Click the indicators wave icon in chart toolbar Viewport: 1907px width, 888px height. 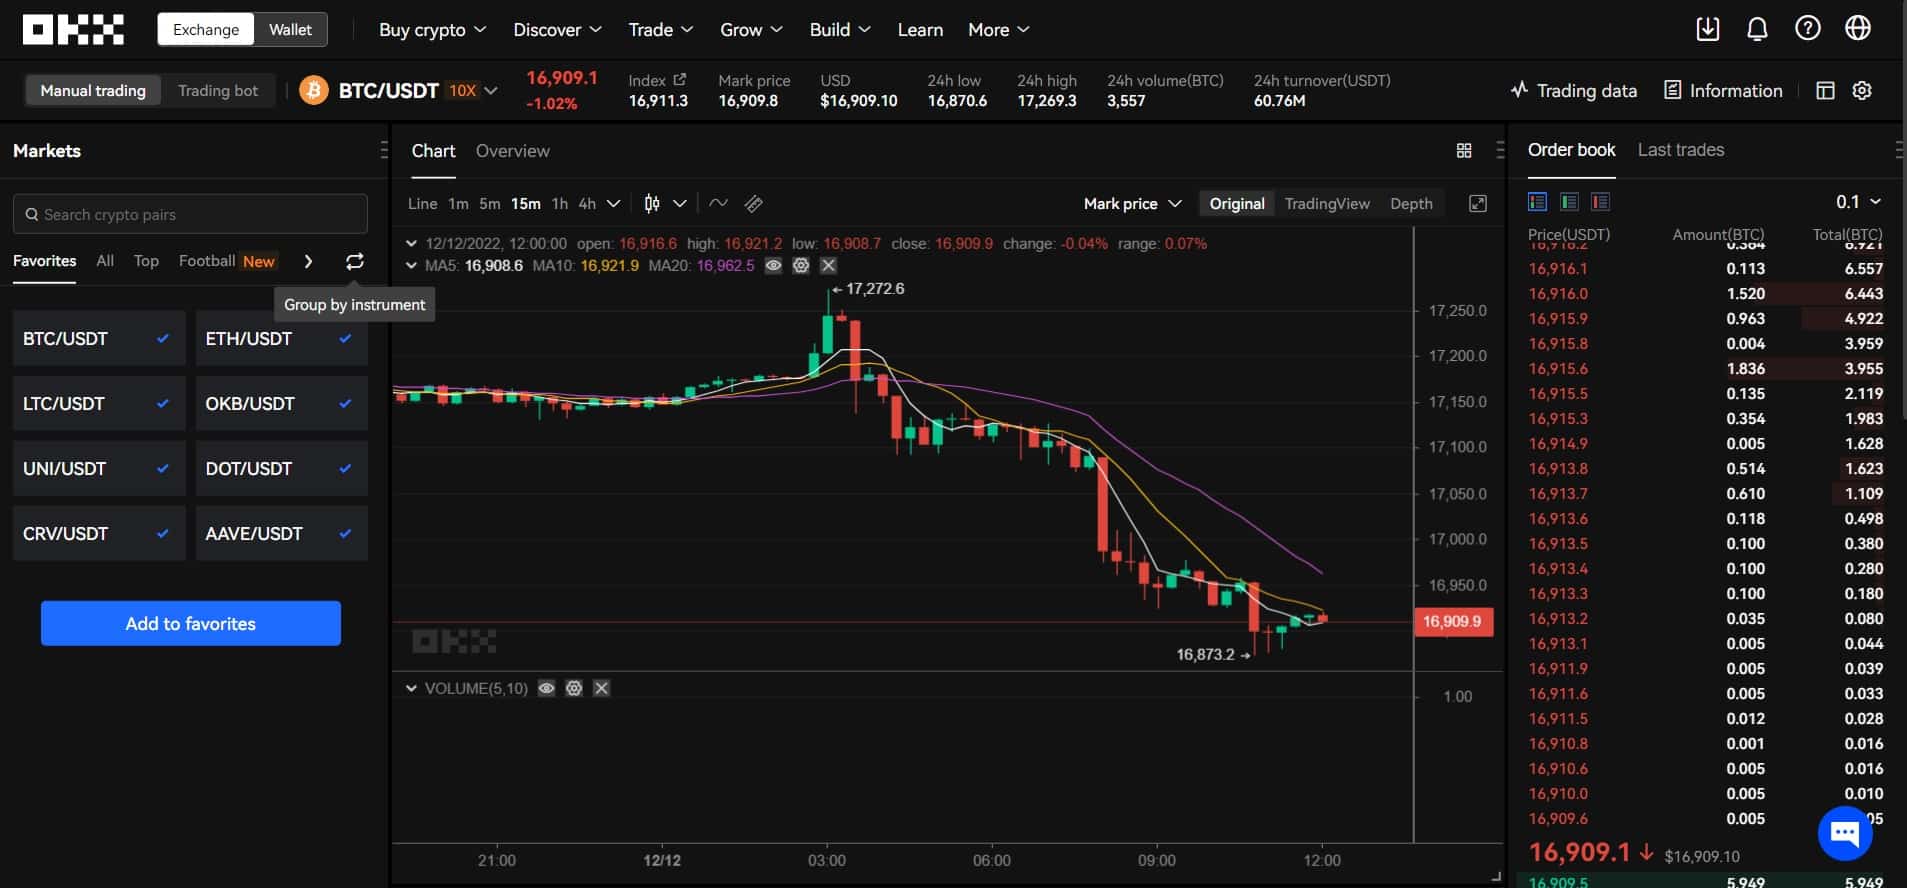click(718, 203)
